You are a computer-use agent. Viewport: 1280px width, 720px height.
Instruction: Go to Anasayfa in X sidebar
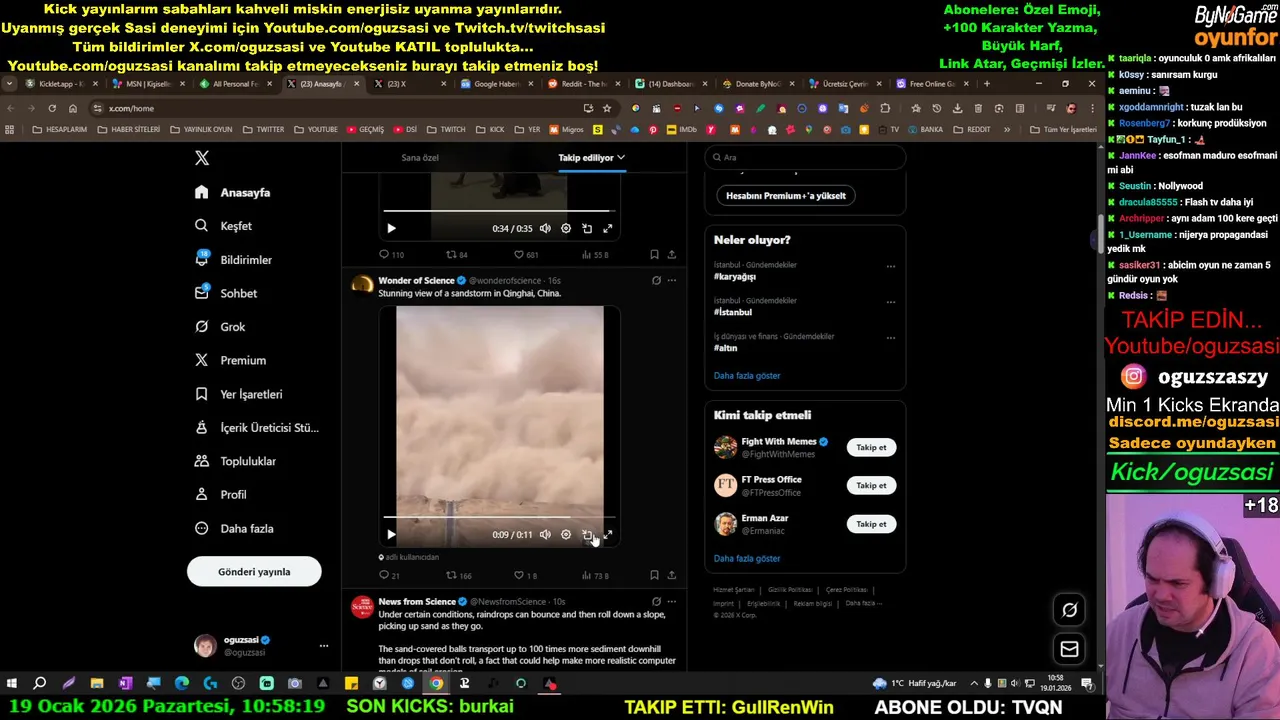click(x=232, y=192)
